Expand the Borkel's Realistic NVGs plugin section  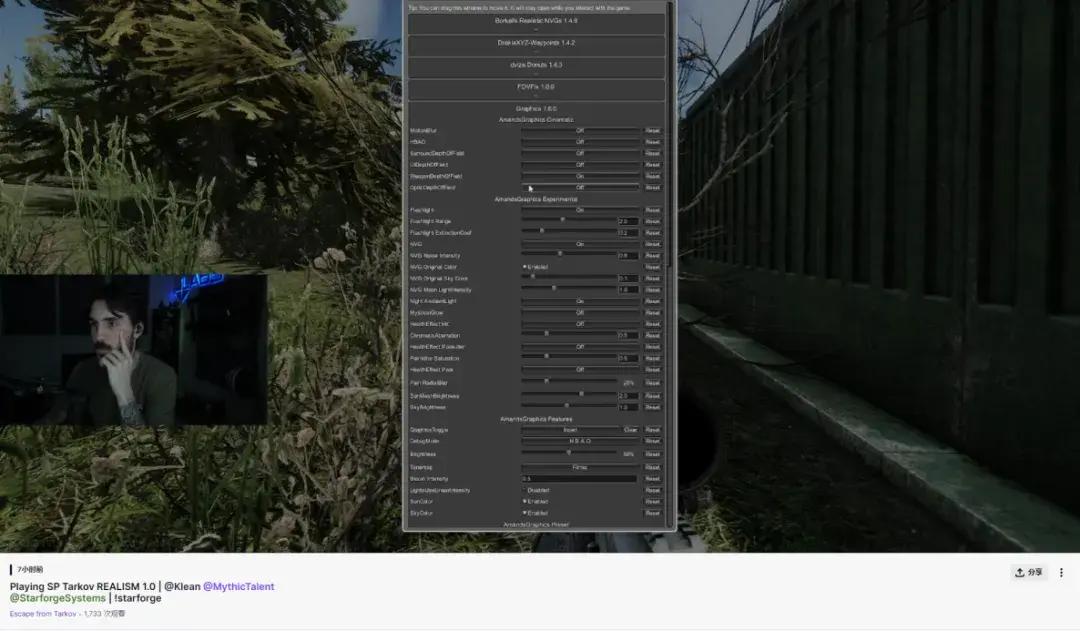point(536,20)
